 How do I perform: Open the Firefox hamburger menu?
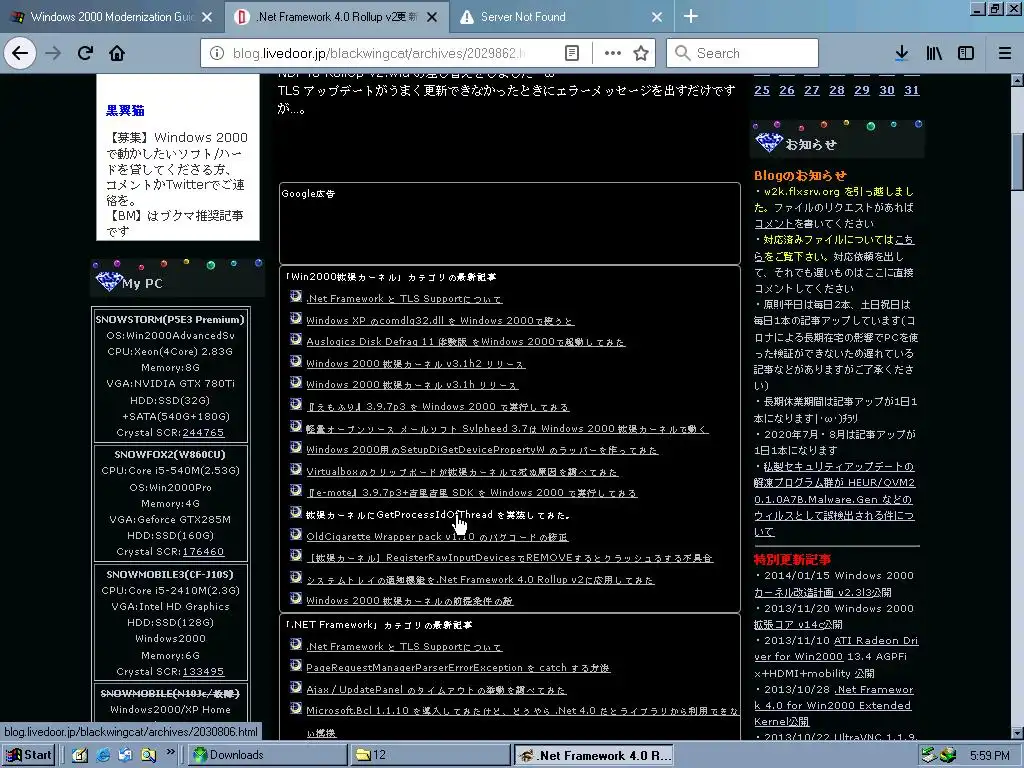click(1004, 53)
